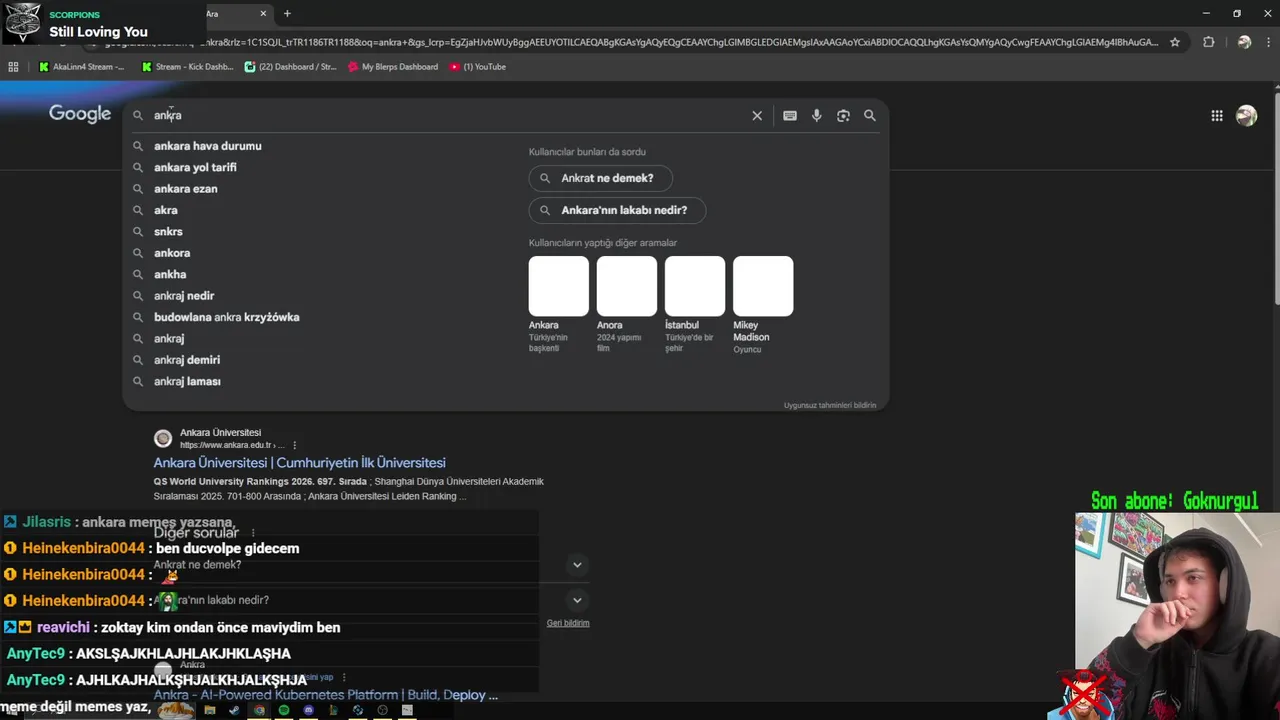Screen dimensions: 1280x720
Task: Close the current 'Ara' tab
Action: [x=263, y=14]
